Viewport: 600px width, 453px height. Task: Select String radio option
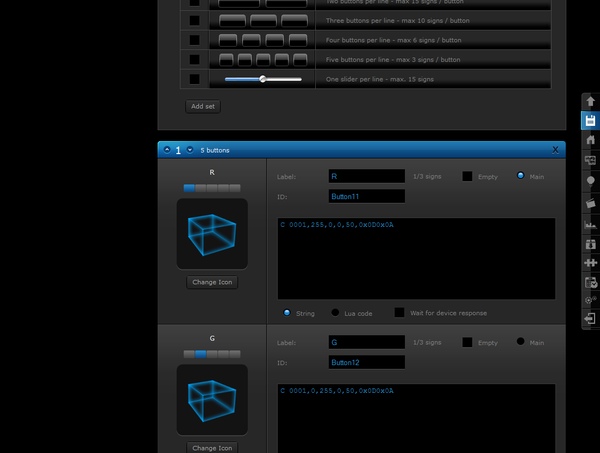287,313
